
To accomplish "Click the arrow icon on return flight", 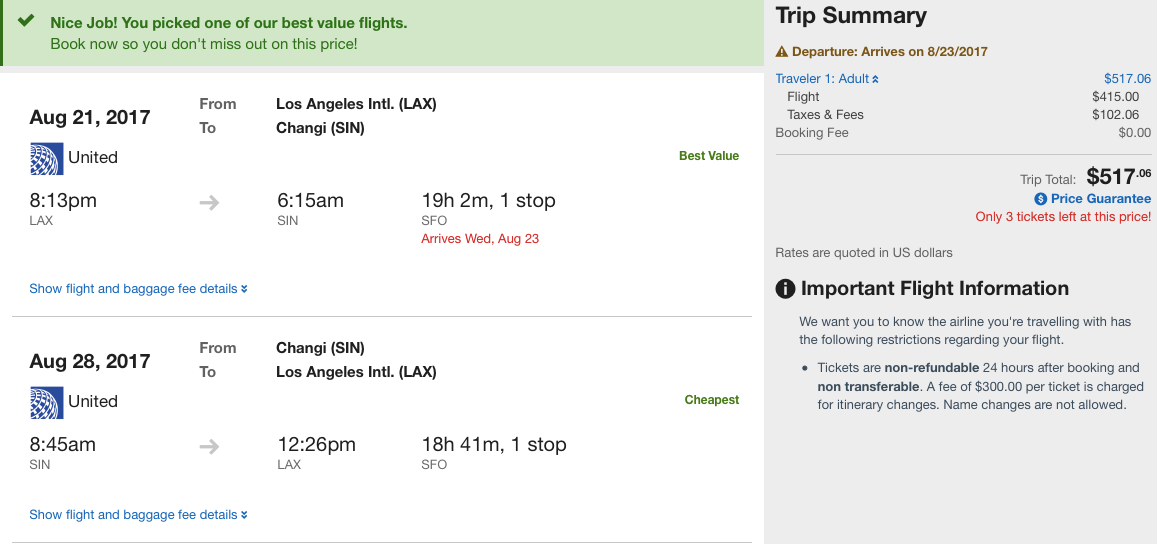I will tap(209, 446).
